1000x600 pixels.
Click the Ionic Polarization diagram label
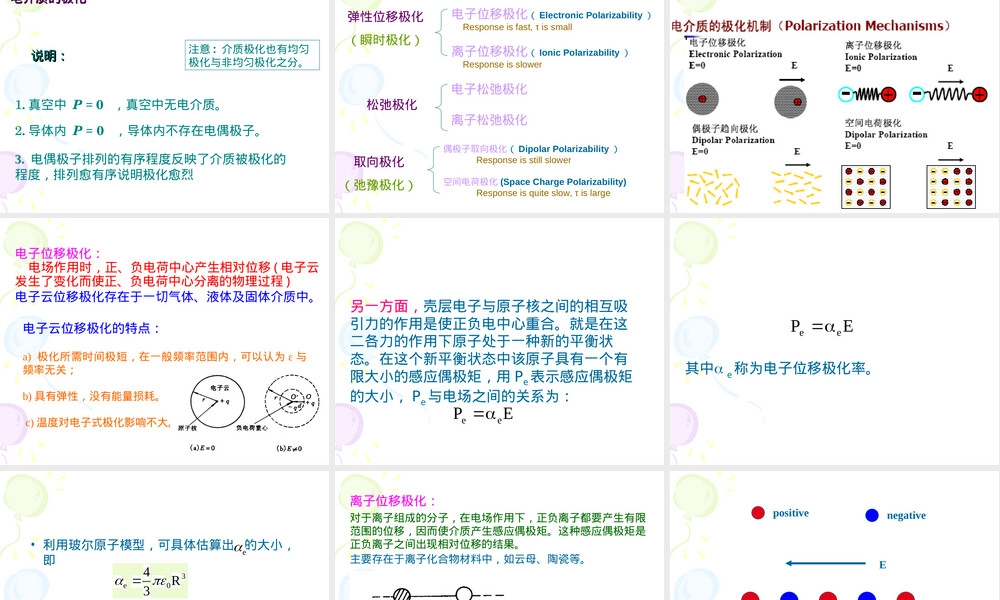881,57
